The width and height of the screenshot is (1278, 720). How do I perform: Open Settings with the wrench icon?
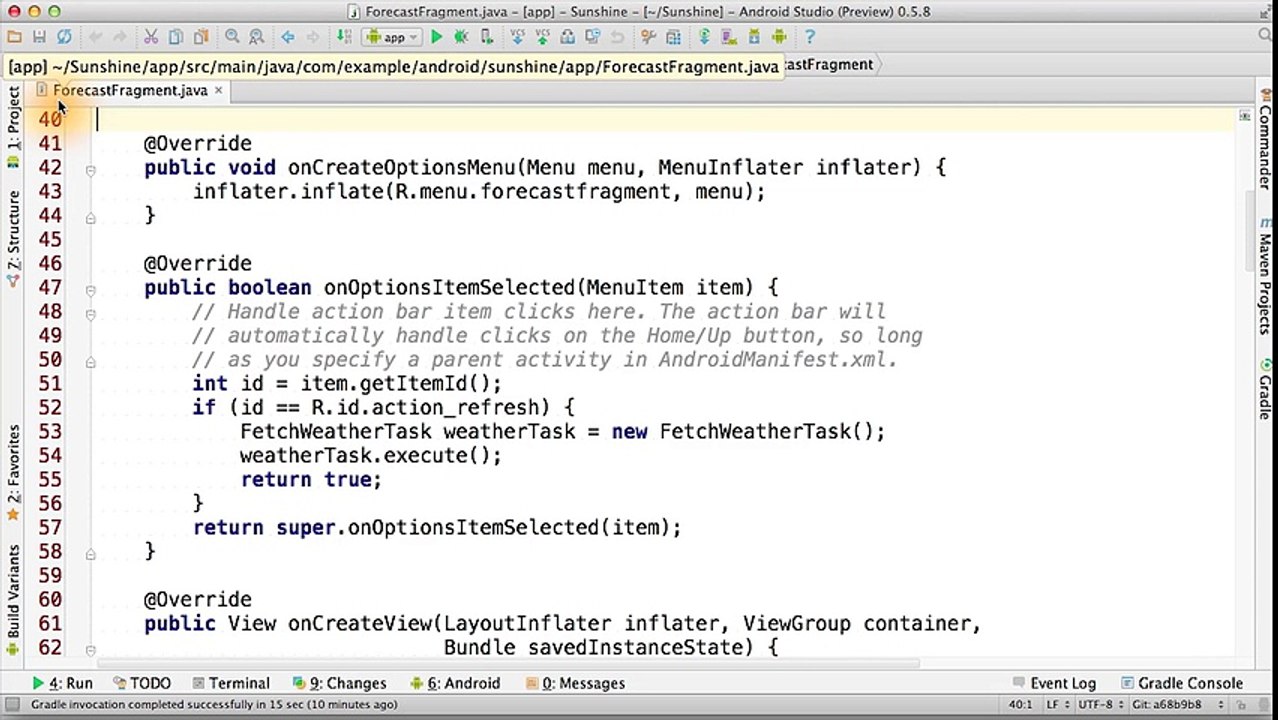[649, 37]
